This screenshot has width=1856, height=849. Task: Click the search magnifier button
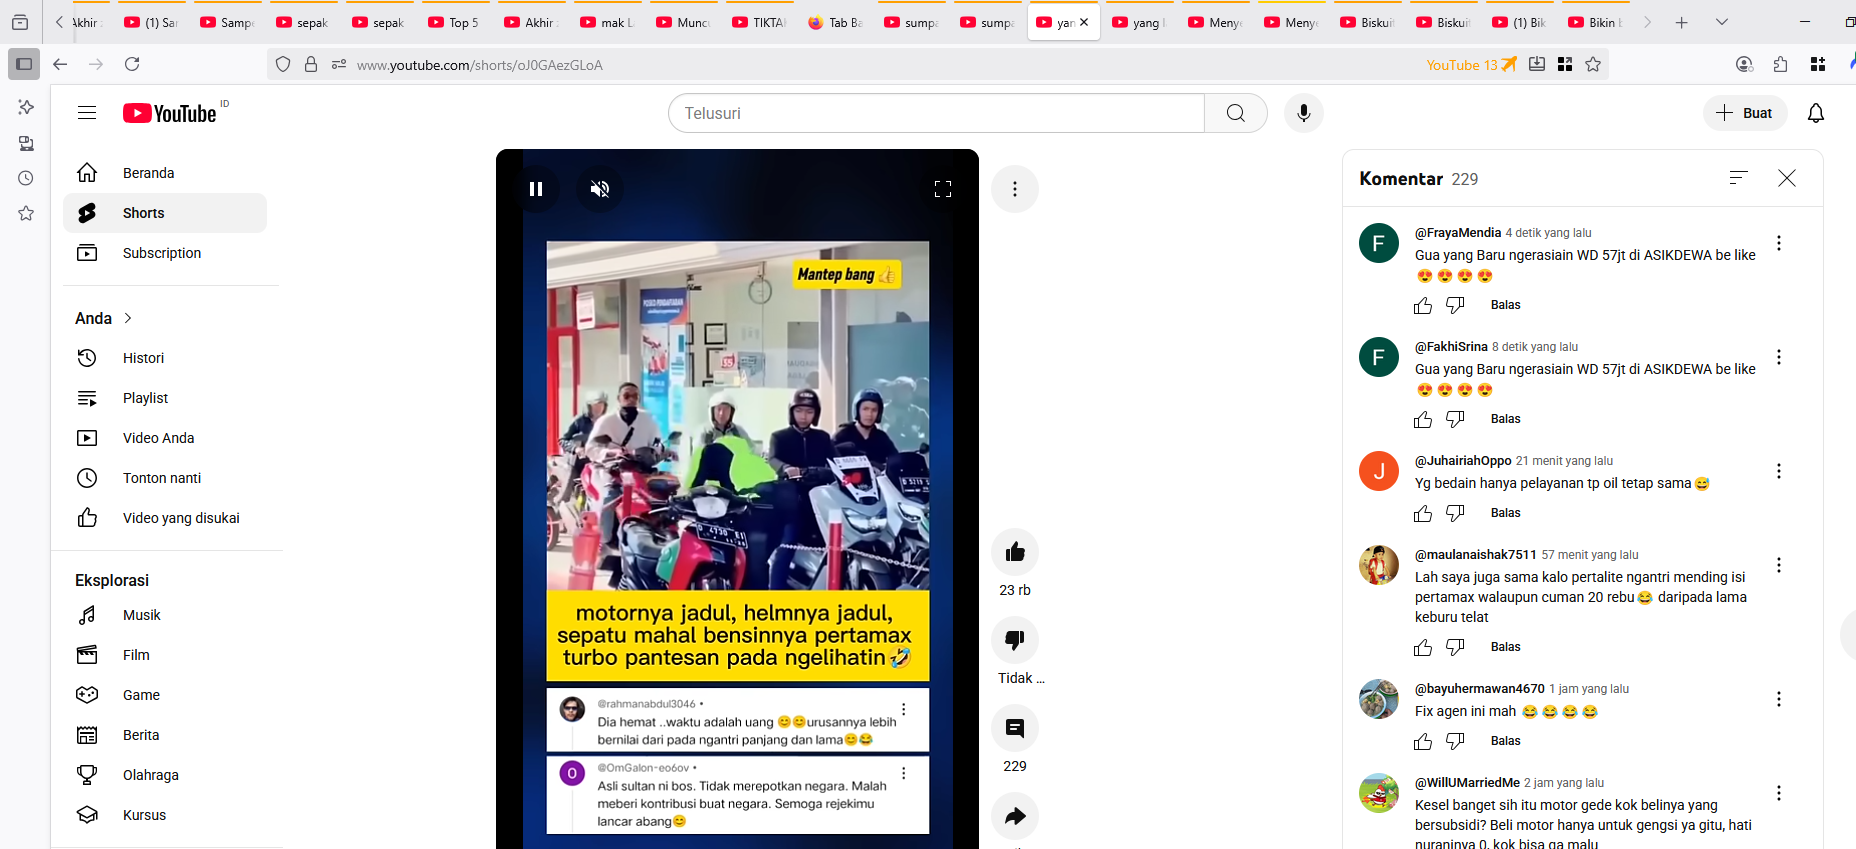(x=1236, y=113)
